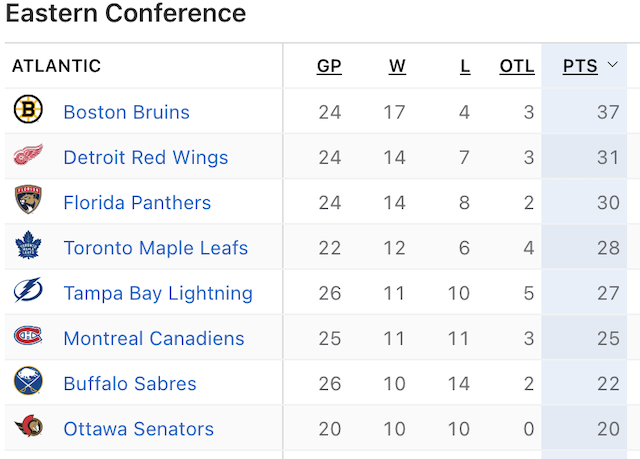Sort standings by W column header
This screenshot has width=640, height=459.
(397, 66)
